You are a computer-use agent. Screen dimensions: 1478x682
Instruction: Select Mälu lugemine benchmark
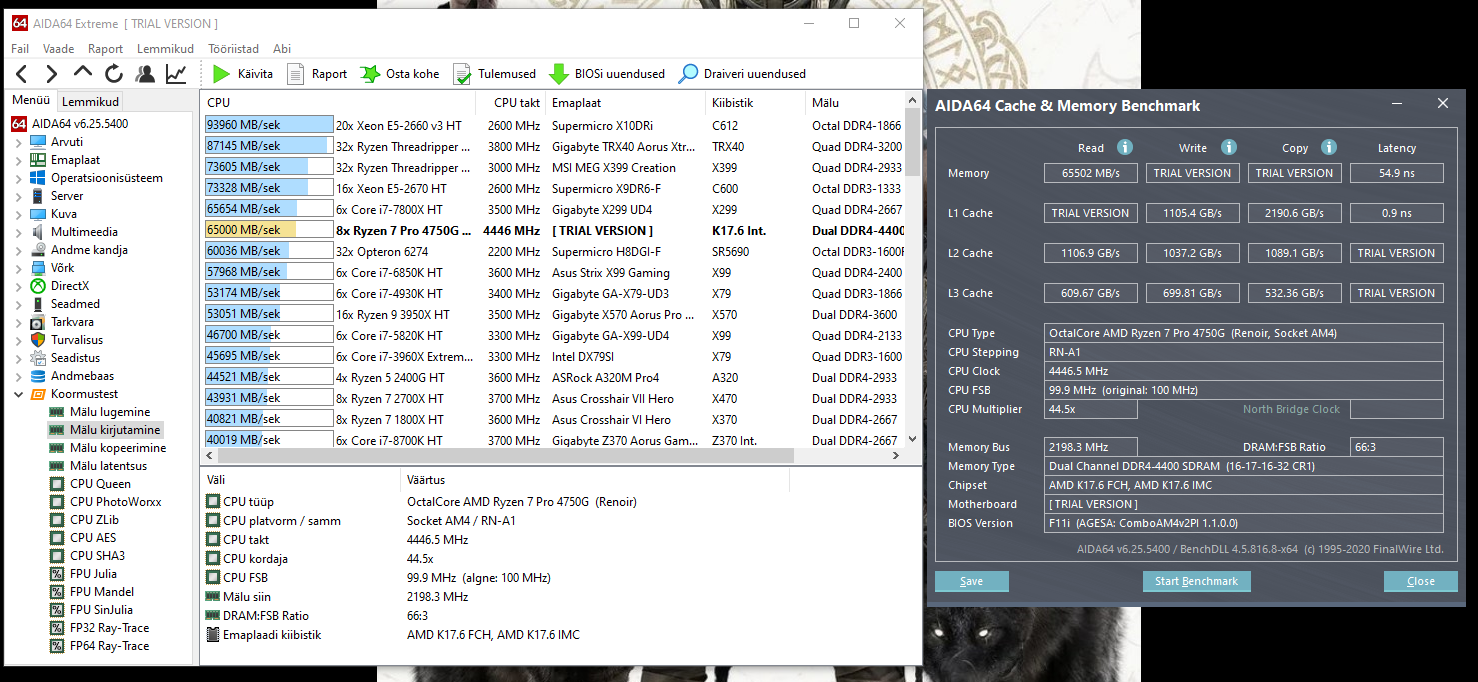coord(110,412)
